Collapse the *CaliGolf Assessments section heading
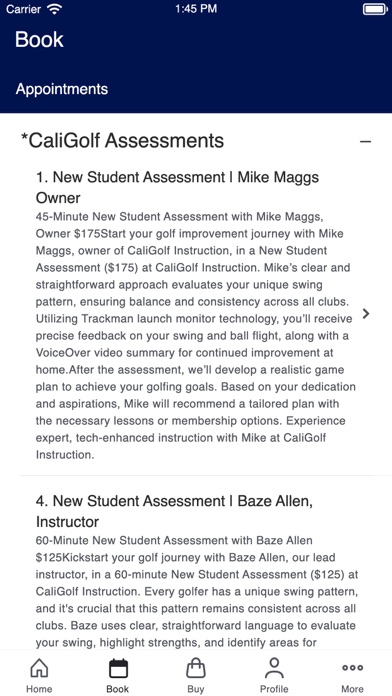Image resolution: width=392 pixels, height=696 pixels. tap(123, 141)
